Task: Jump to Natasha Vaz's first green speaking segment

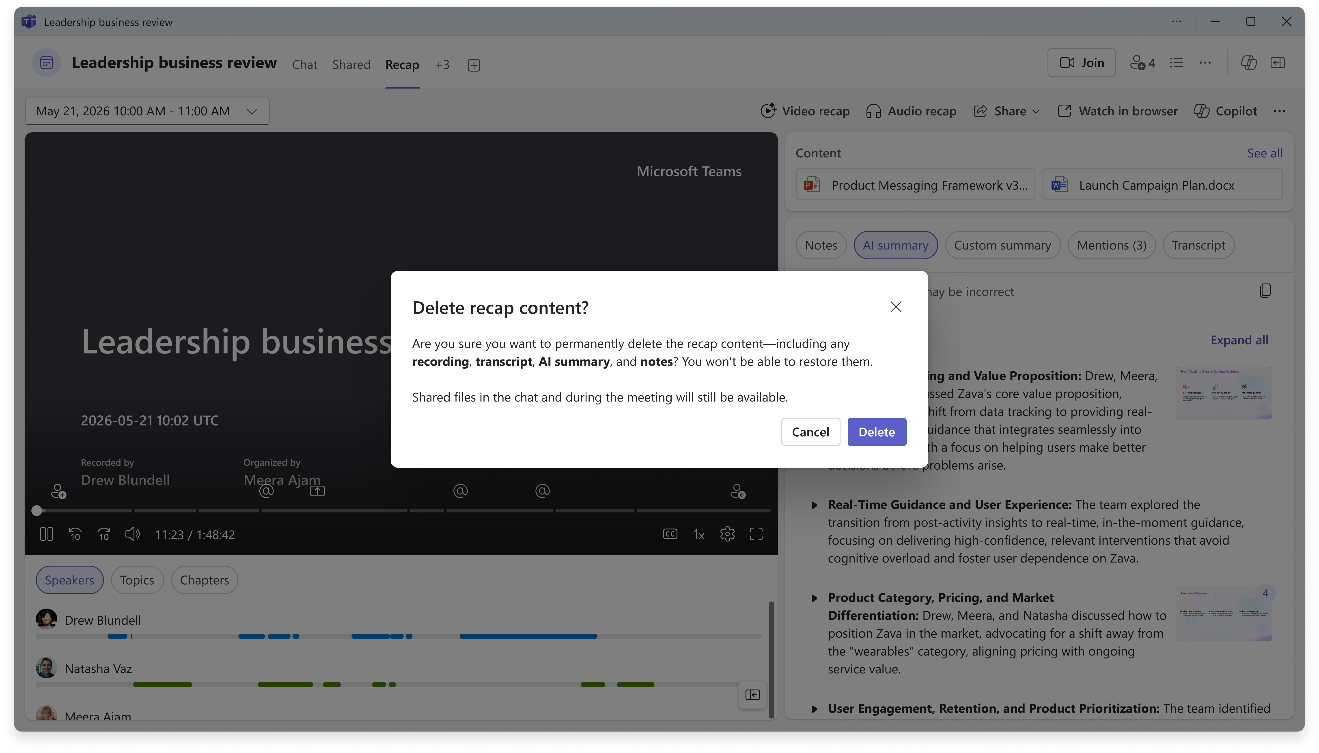Action: point(162,684)
